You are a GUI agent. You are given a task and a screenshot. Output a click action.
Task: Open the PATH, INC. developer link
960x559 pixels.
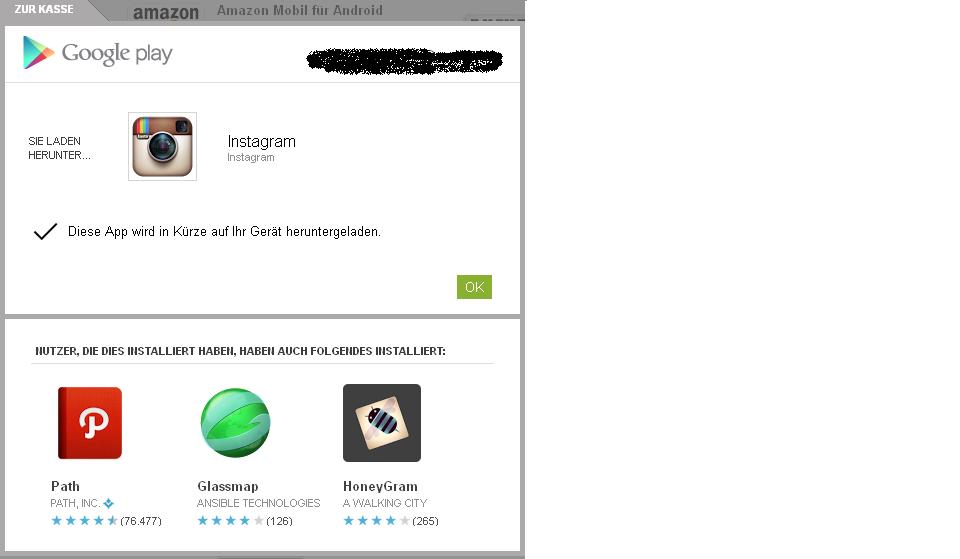point(75,503)
